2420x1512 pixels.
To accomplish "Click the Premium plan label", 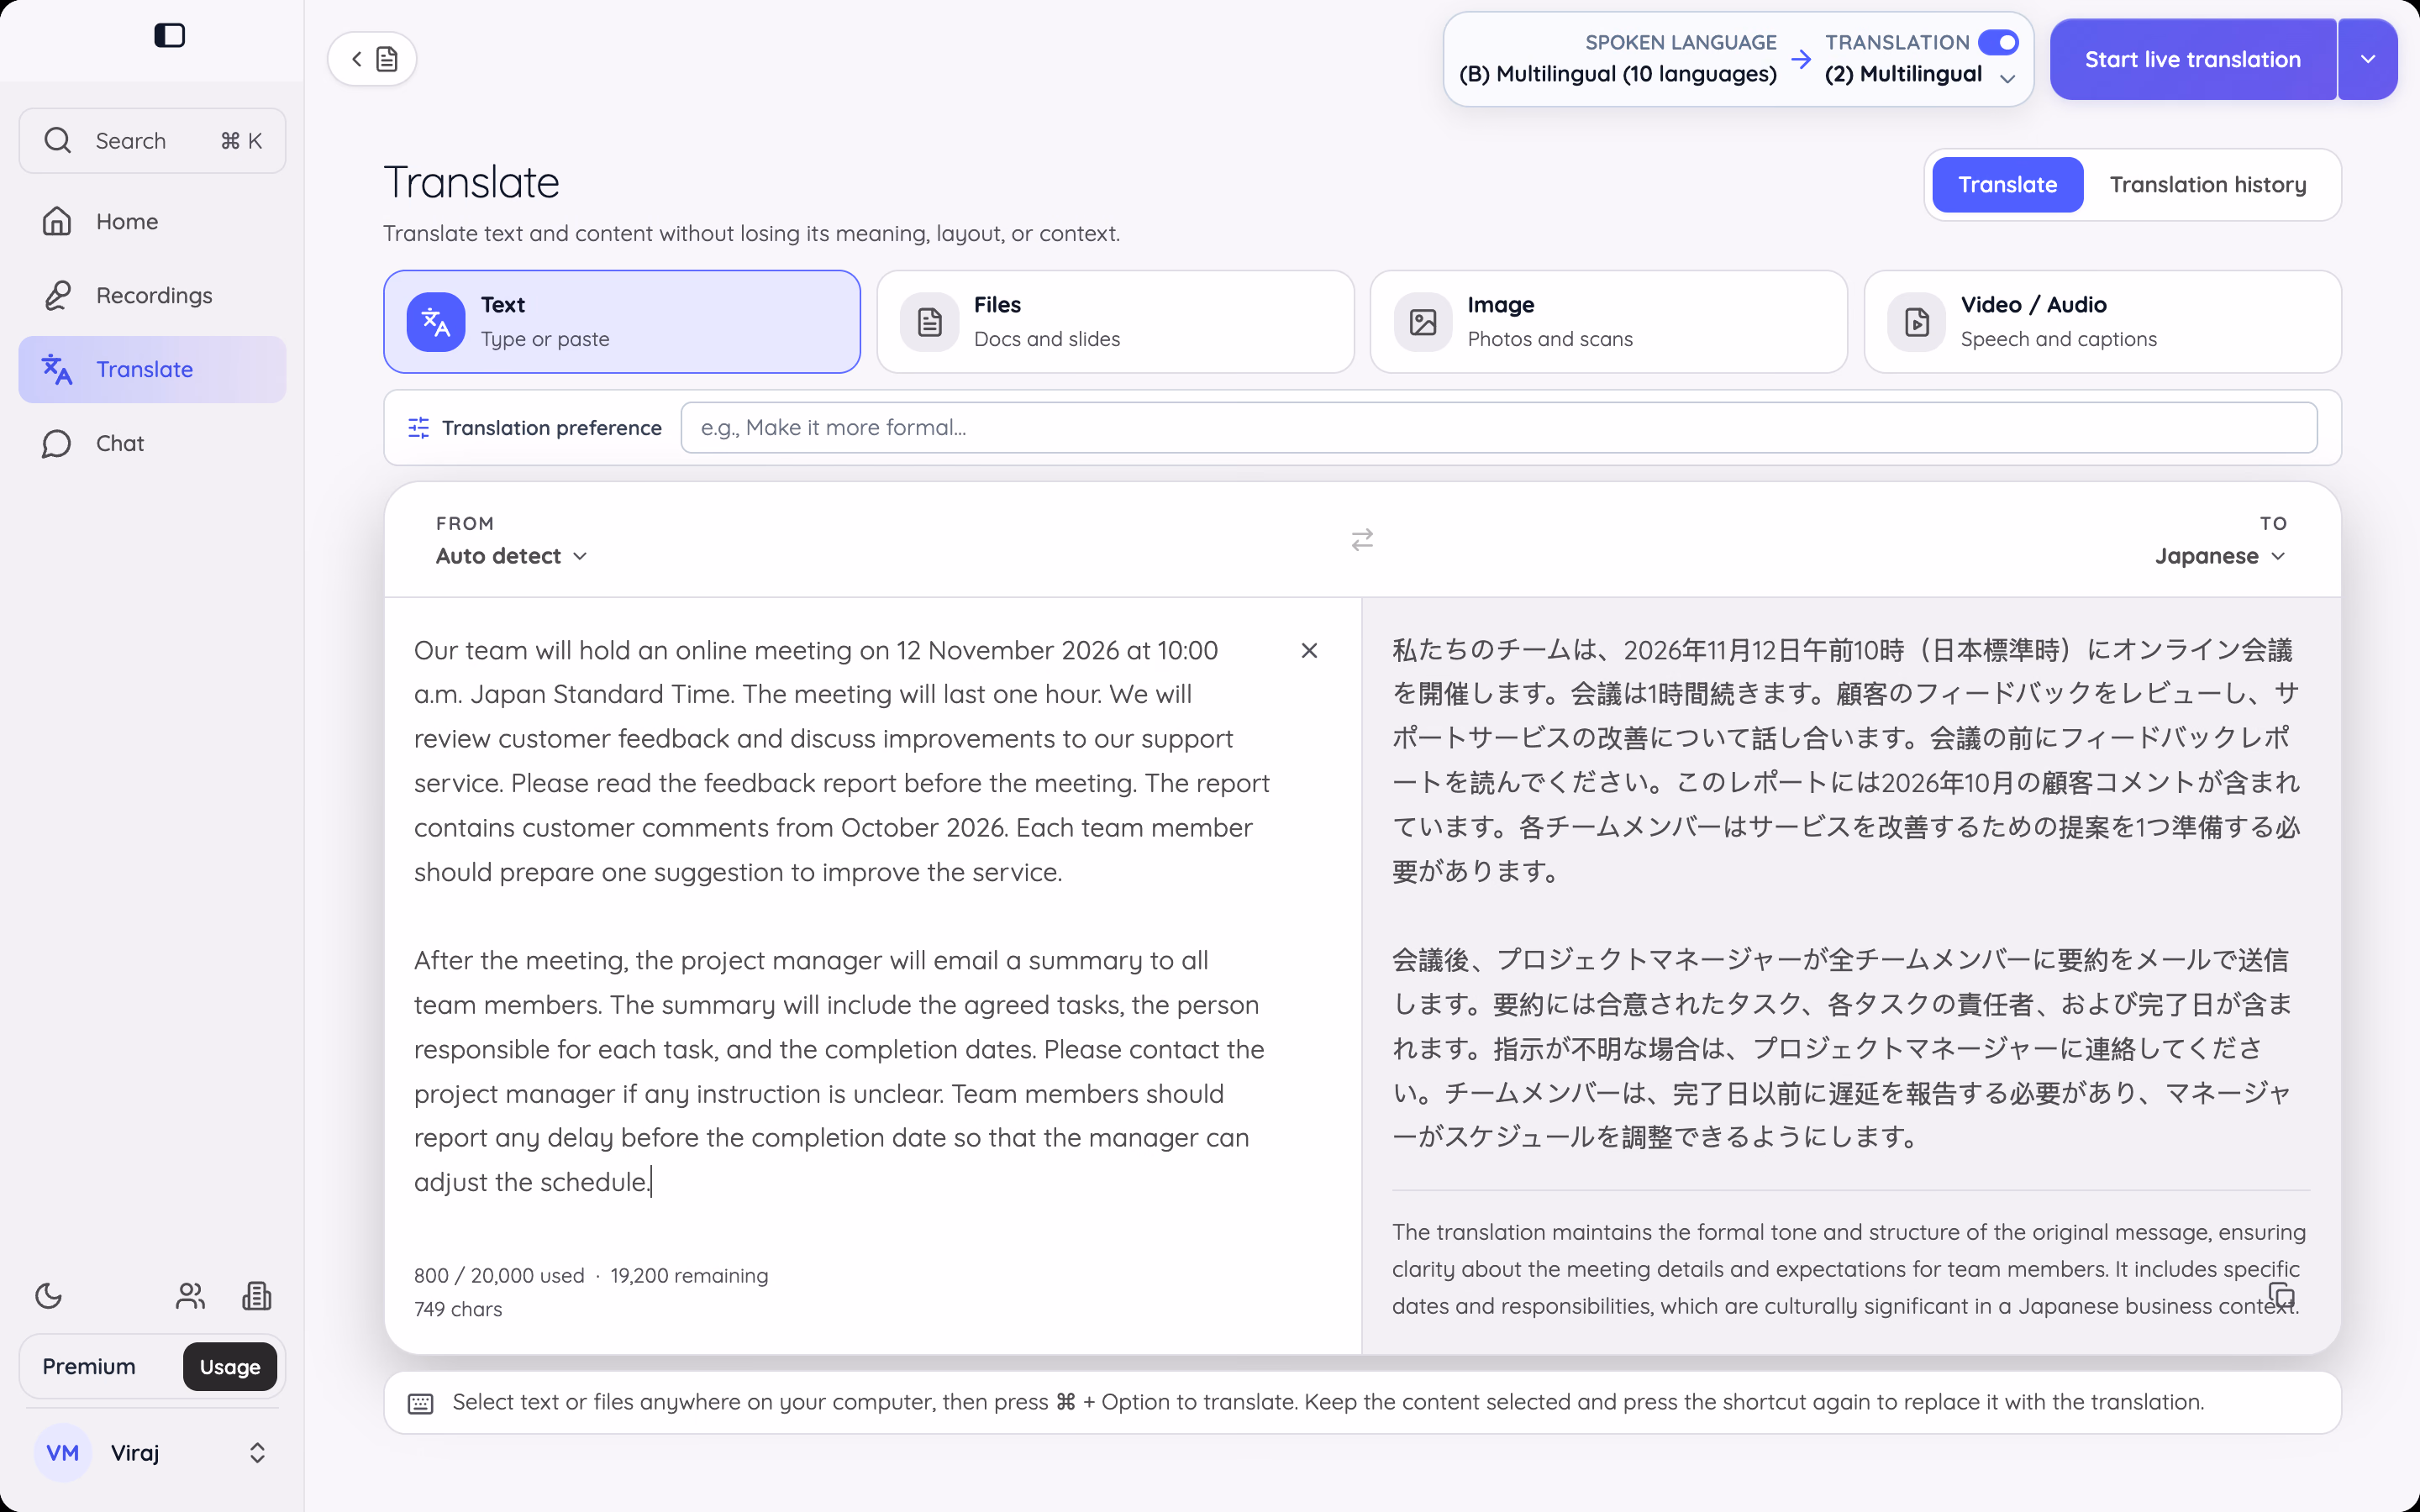I will coord(89,1367).
